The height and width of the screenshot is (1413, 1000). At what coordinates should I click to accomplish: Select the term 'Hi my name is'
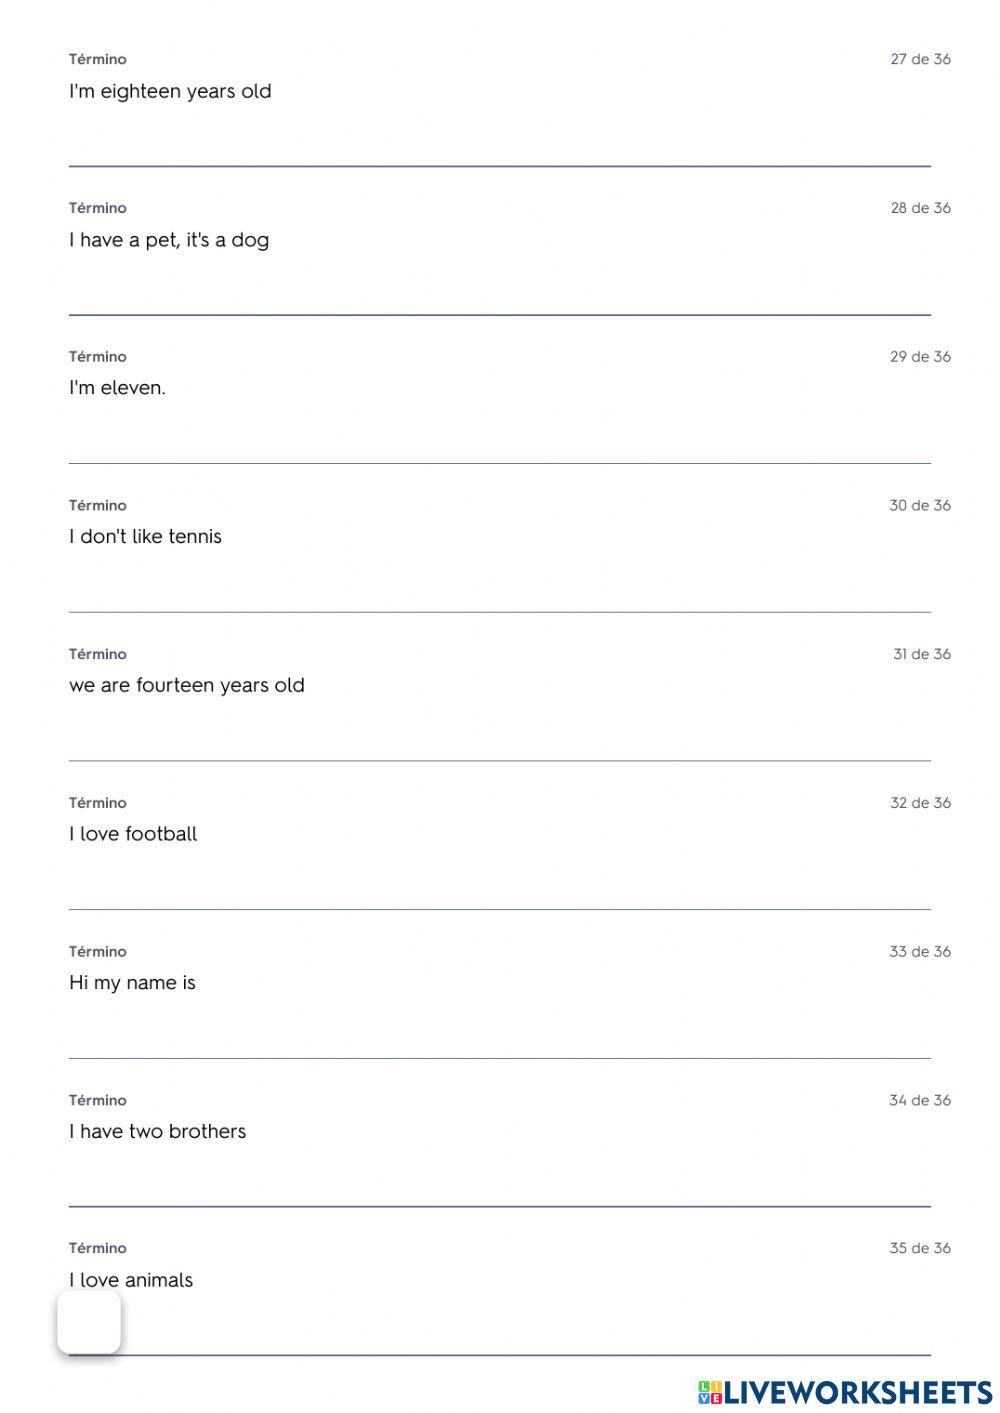[x=132, y=983]
